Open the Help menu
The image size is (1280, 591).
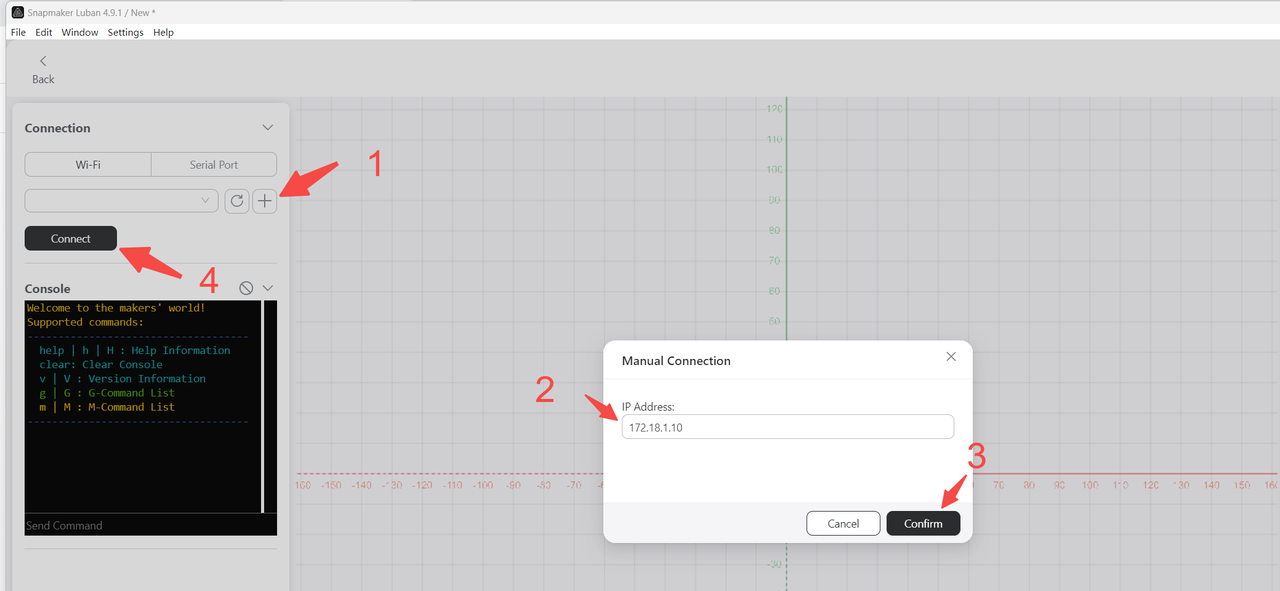coord(163,32)
